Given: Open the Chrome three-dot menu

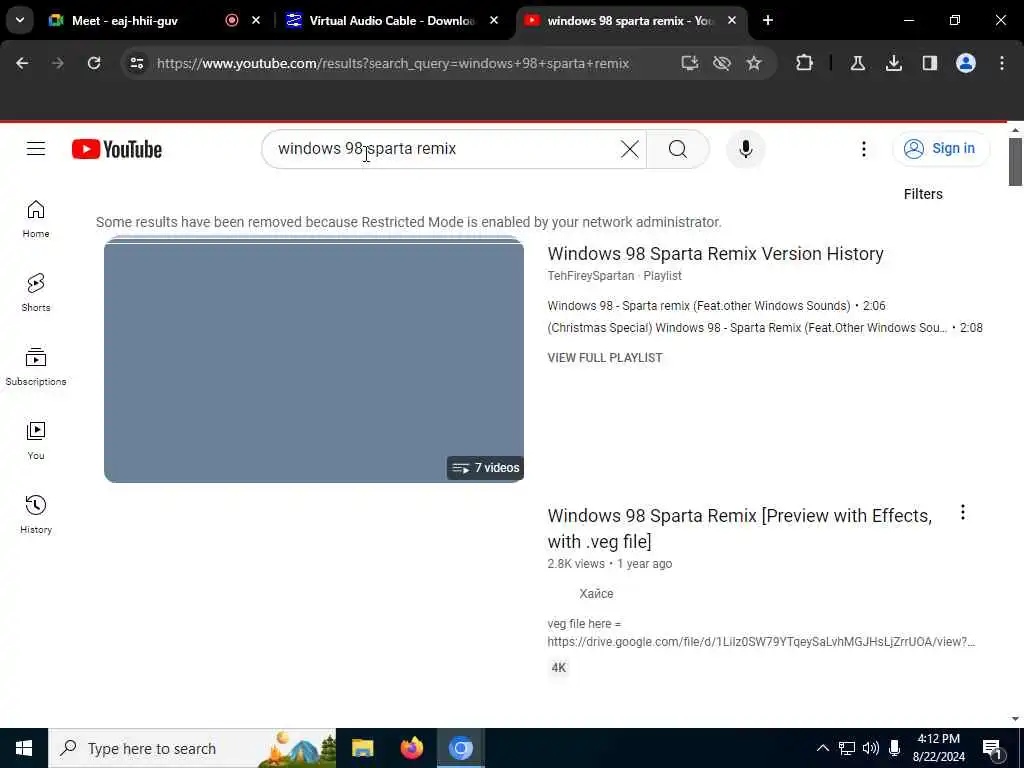Looking at the screenshot, I should point(1002,63).
